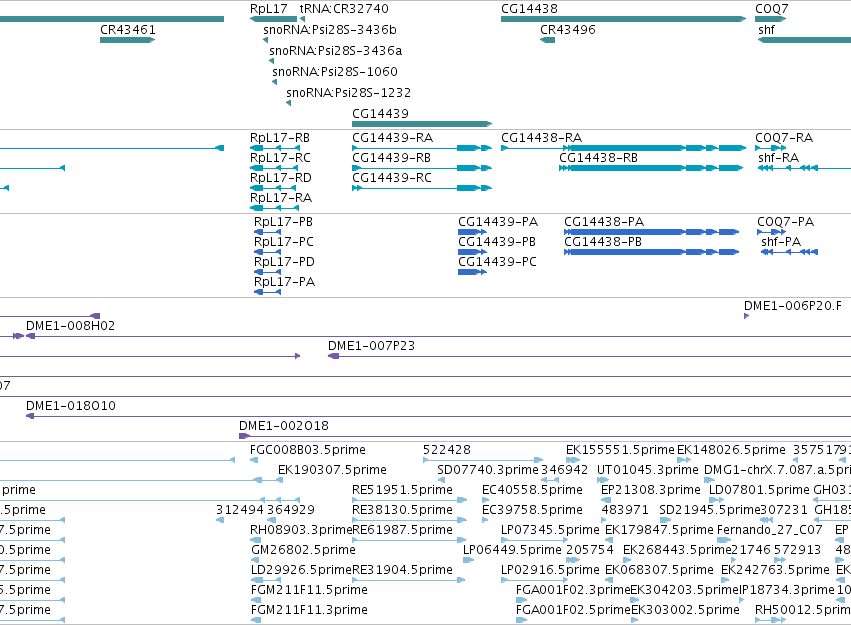Click snoRNA:Psi28S-1232 label
Screen dimensions: 851x625
tap(348, 93)
